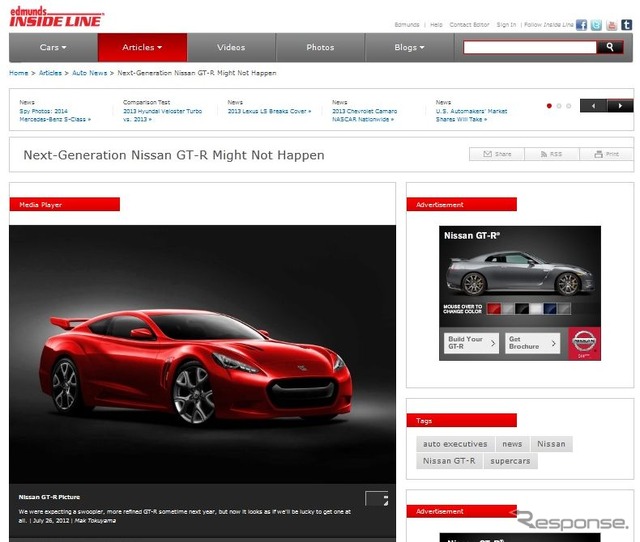Screen dimensions: 640x542
Task: Click the Nissan GT-R Picture caption title
Action: [x=49, y=497]
